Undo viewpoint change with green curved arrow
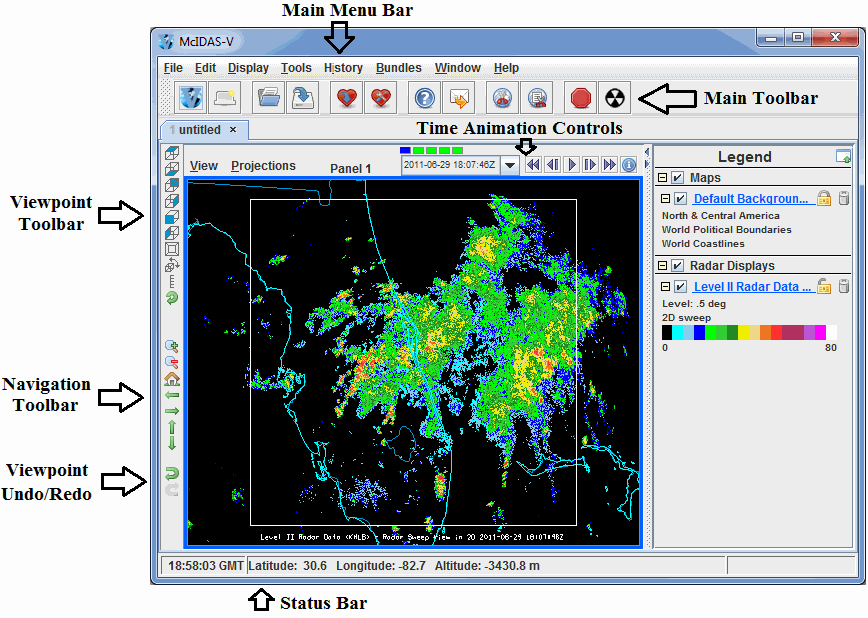 pyautogui.click(x=172, y=473)
